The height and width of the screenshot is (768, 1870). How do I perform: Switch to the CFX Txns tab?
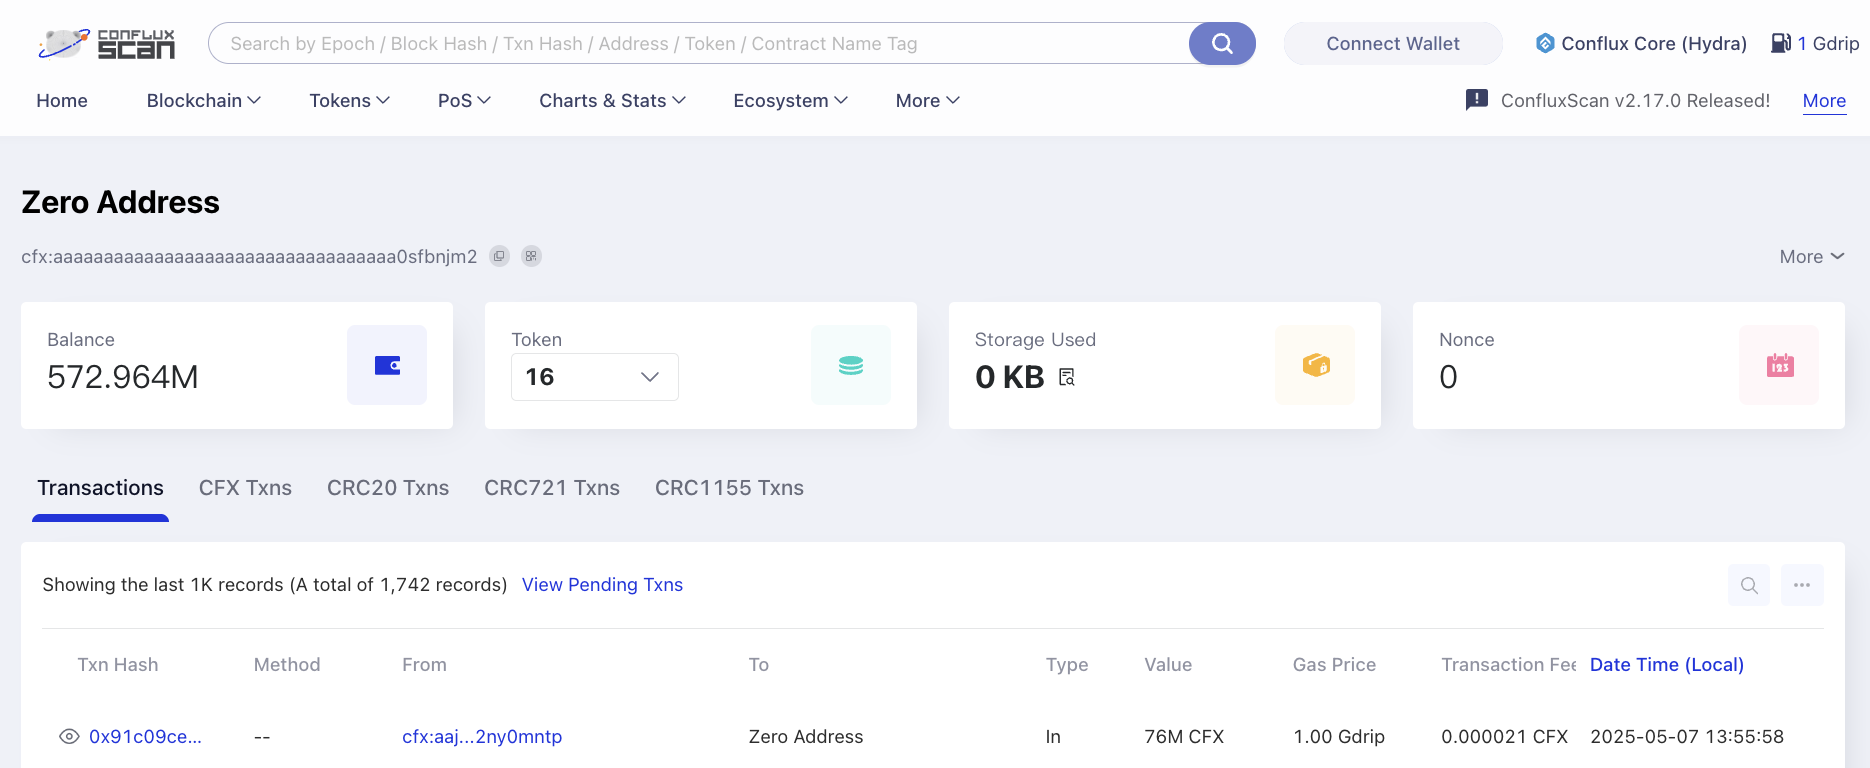[245, 488]
